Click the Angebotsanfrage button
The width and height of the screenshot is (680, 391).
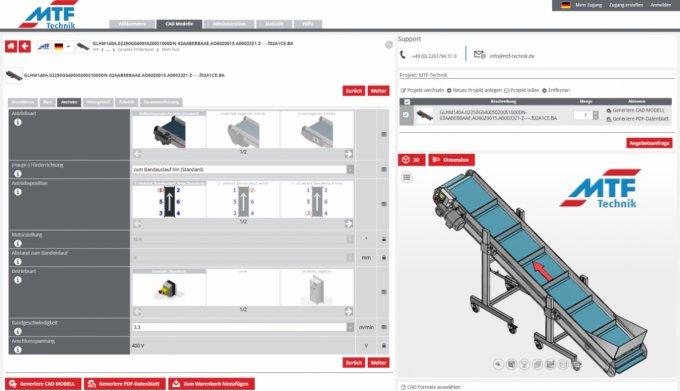649,143
